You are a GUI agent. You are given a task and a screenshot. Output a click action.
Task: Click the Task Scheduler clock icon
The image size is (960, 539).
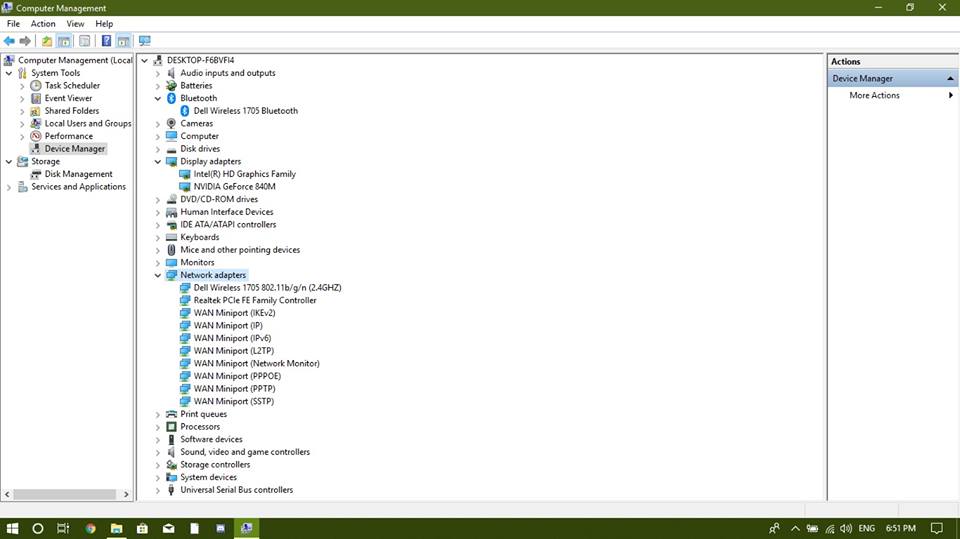pos(36,86)
